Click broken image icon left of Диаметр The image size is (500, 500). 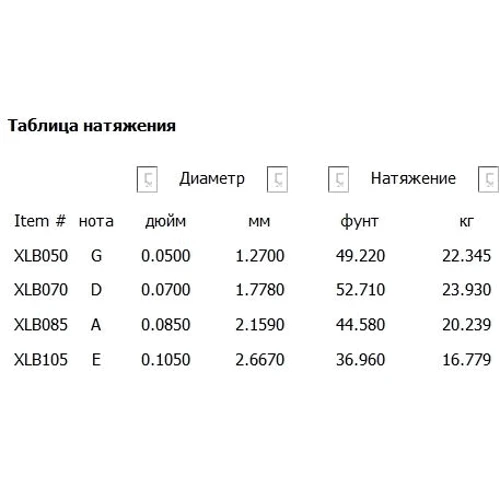pyautogui.click(x=147, y=179)
